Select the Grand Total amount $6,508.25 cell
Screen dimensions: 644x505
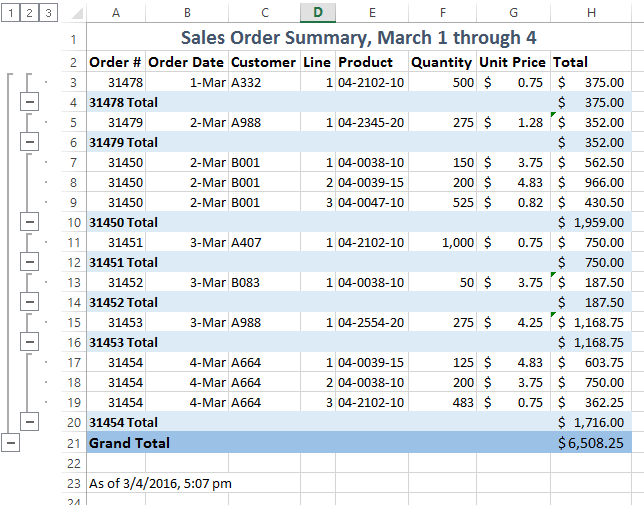coord(592,443)
